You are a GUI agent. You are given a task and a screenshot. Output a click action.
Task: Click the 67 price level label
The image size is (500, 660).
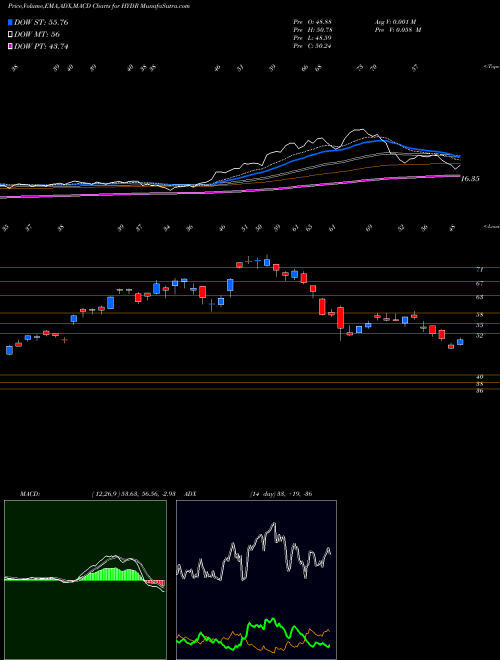coord(479,284)
